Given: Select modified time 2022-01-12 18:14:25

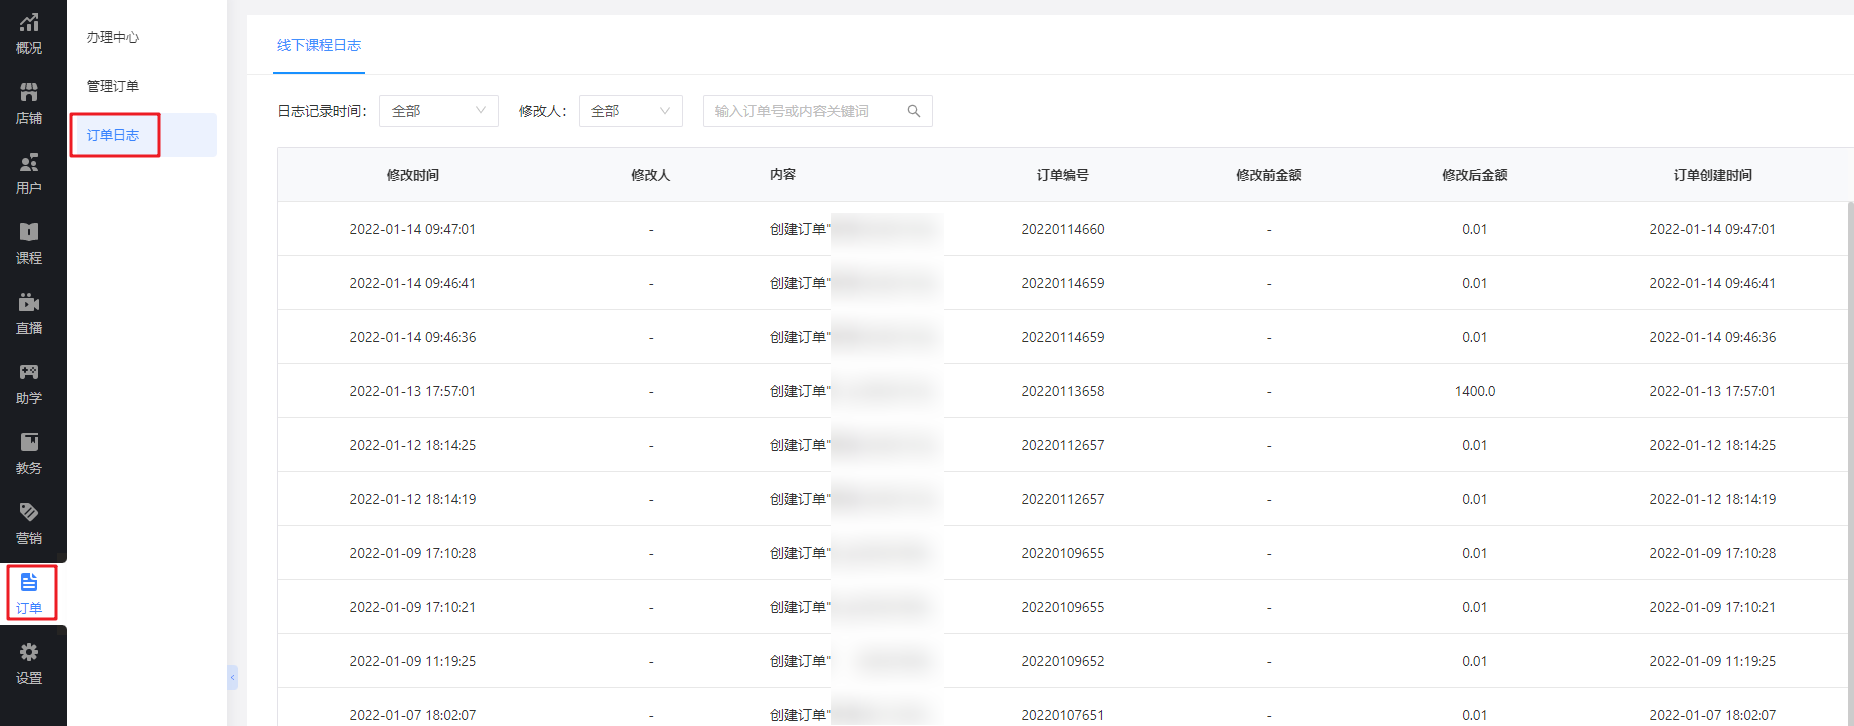Looking at the screenshot, I should tap(413, 445).
